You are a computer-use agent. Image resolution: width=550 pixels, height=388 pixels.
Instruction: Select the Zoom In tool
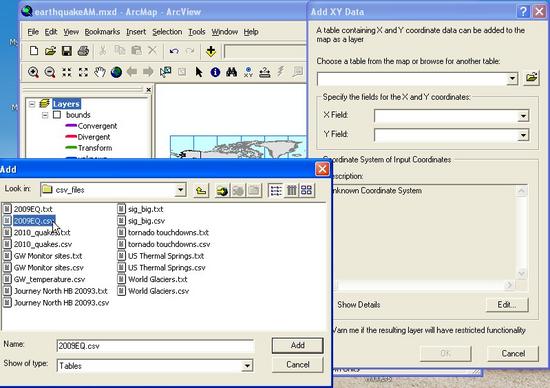coord(33,72)
